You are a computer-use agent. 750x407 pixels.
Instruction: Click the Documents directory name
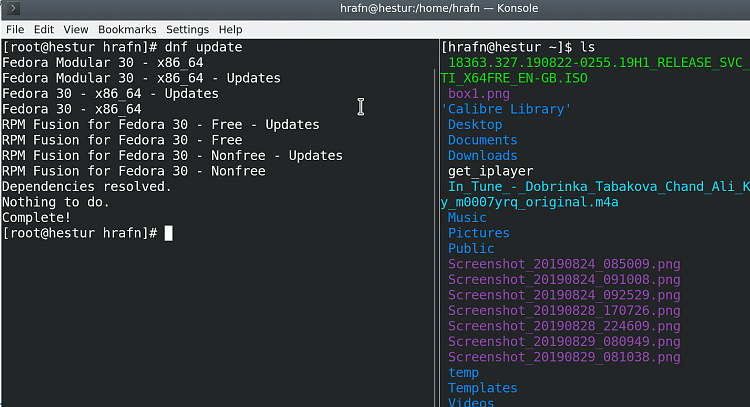coord(483,140)
